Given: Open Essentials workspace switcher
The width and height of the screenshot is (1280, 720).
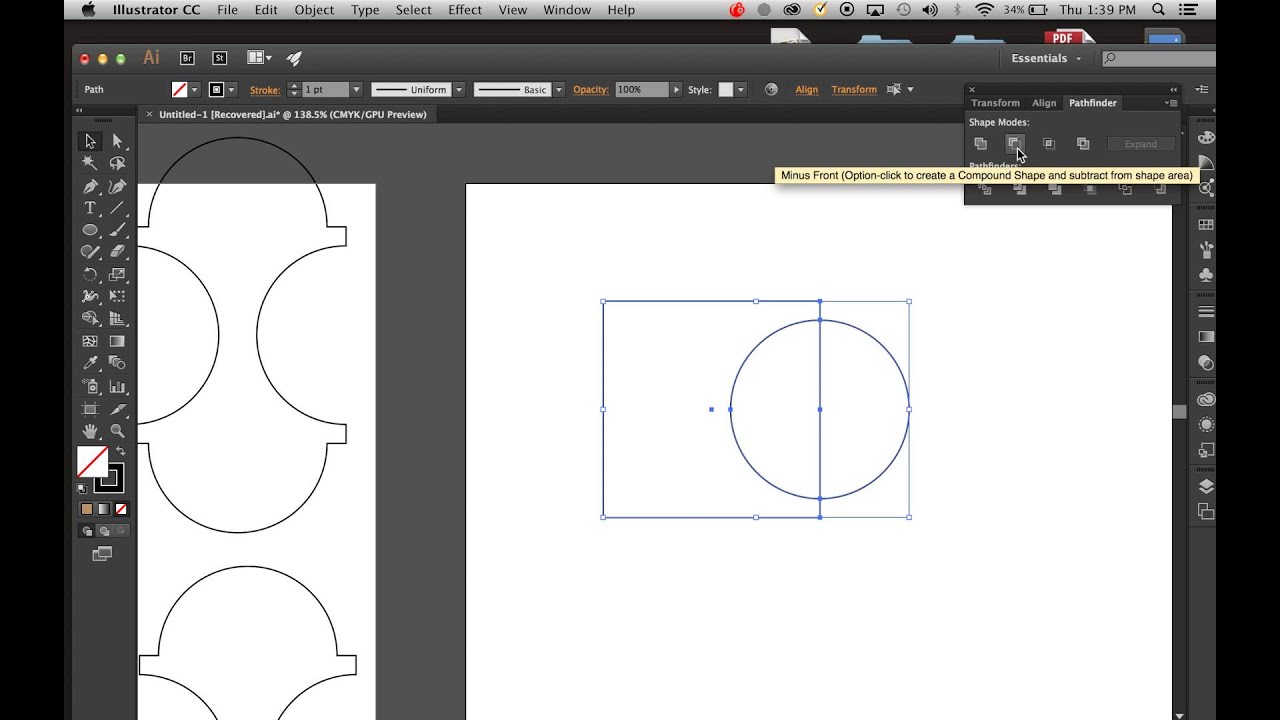Looking at the screenshot, I should point(1046,58).
